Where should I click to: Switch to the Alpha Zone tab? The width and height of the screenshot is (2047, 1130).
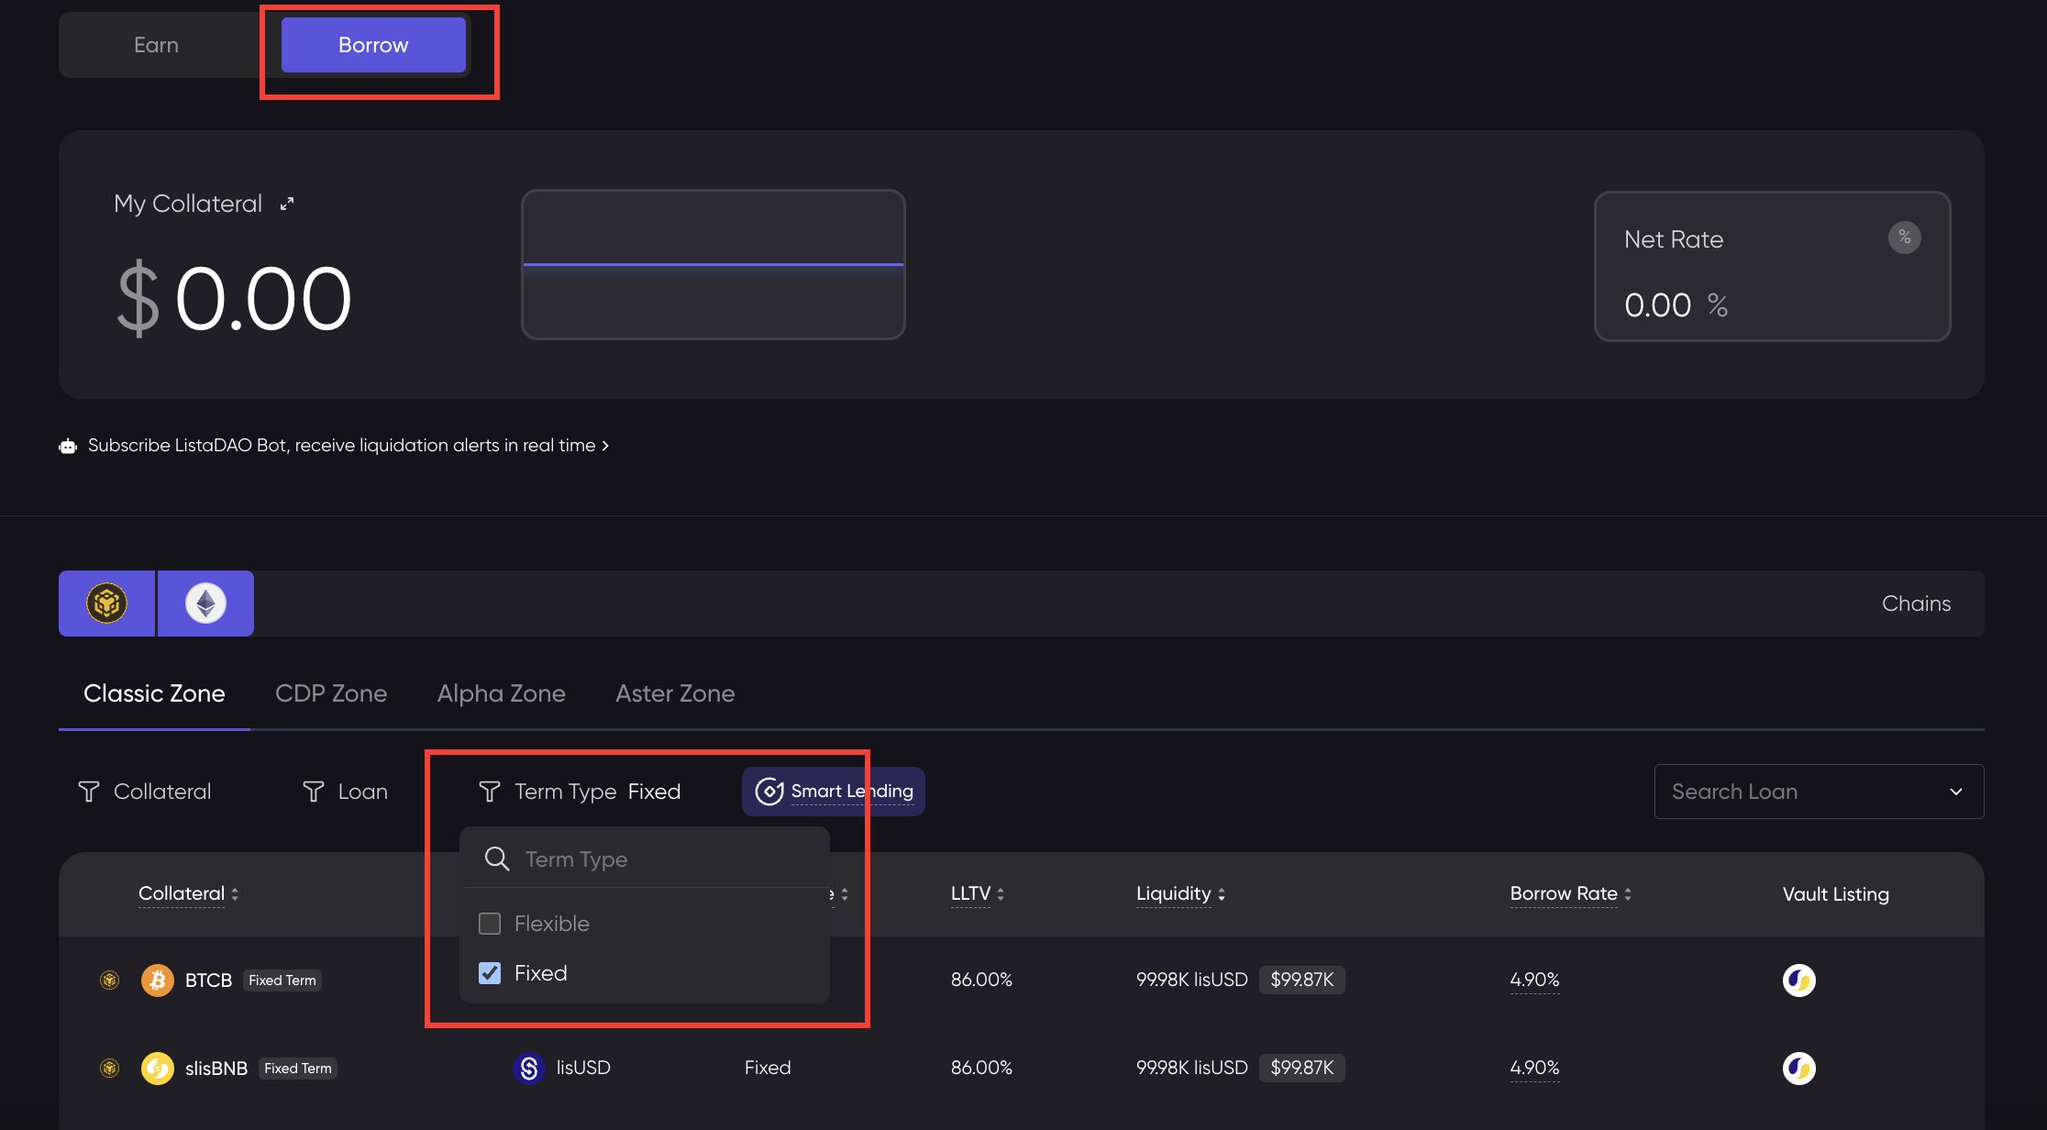click(501, 693)
